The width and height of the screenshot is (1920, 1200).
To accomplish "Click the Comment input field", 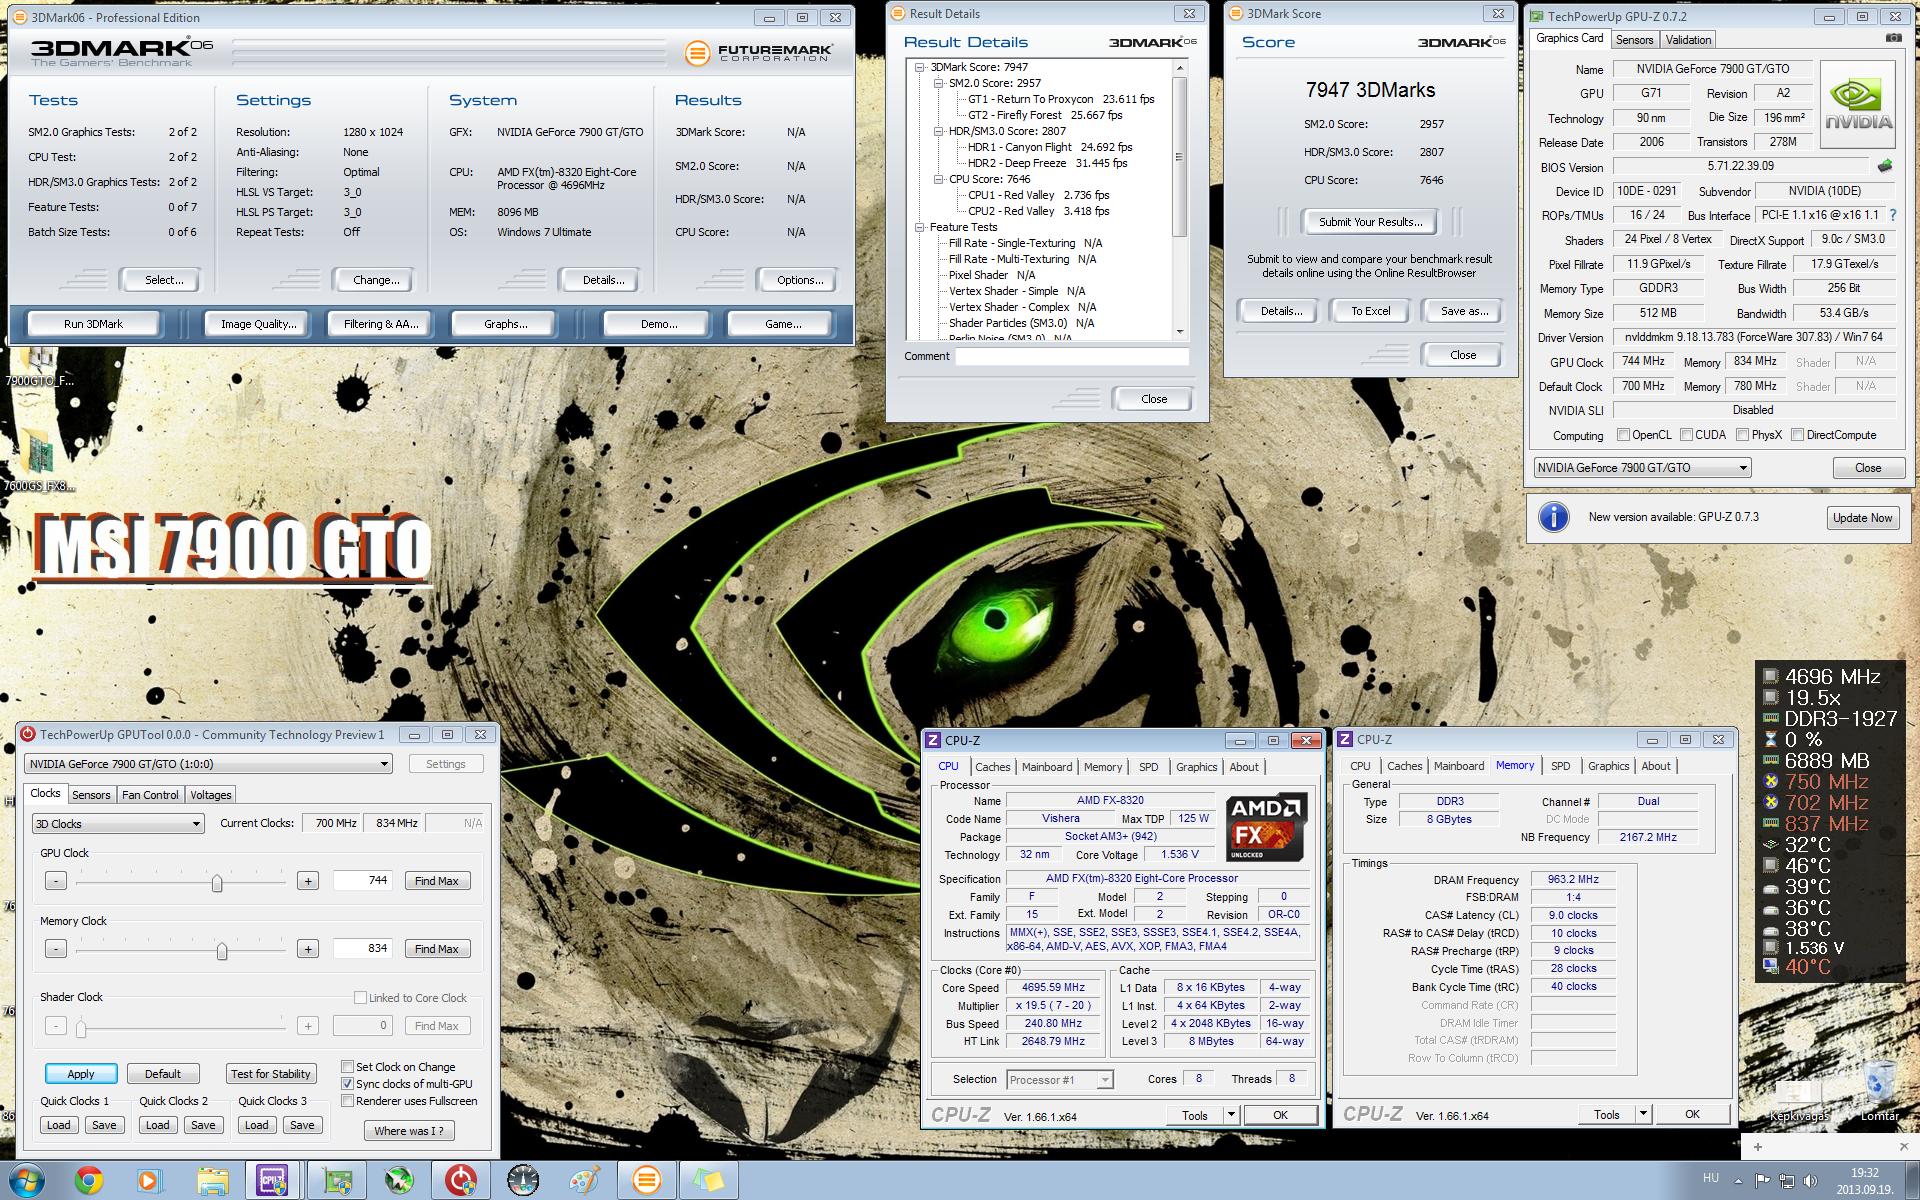I will click(x=1072, y=356).
